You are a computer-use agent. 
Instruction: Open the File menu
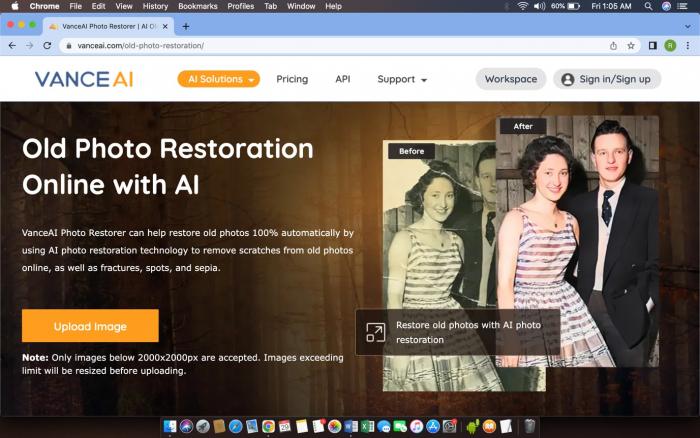pyautogui.click(x=75, y=6)
